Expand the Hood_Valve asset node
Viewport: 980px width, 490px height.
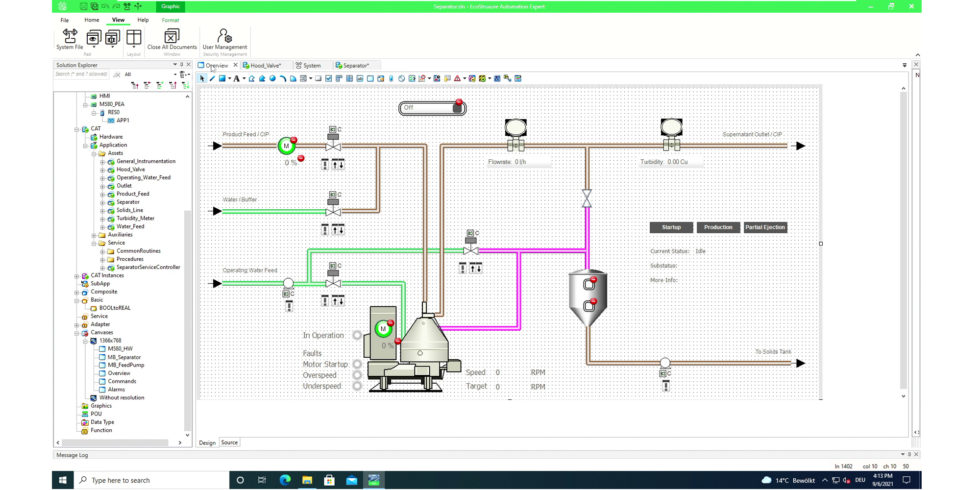point(102,169)
